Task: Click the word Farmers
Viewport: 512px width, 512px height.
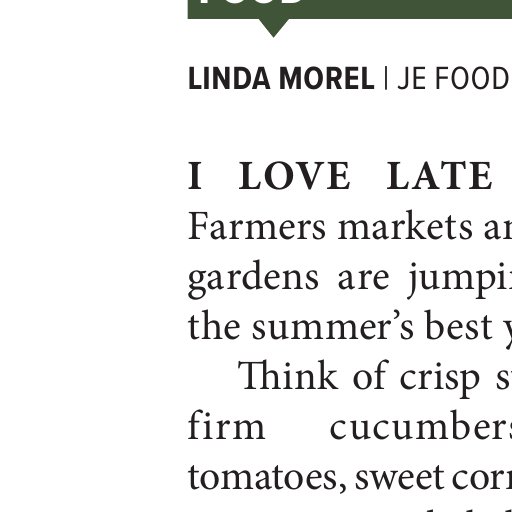Action: [x=257, y=227]
